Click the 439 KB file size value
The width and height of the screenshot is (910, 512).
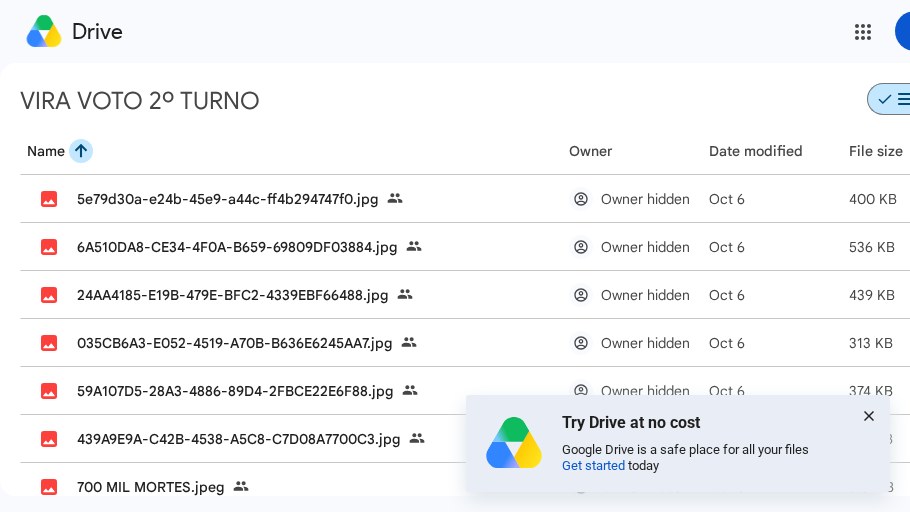pos(872,295)
